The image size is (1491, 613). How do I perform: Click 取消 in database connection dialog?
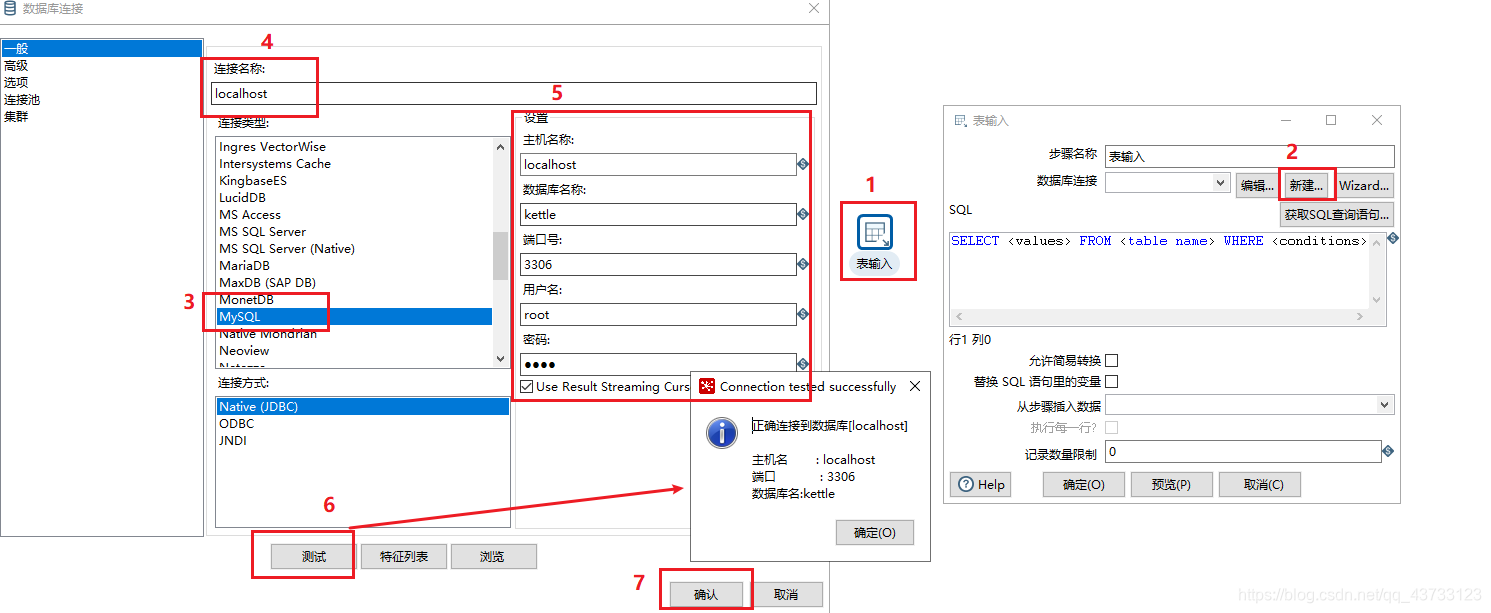pos(786,594)
